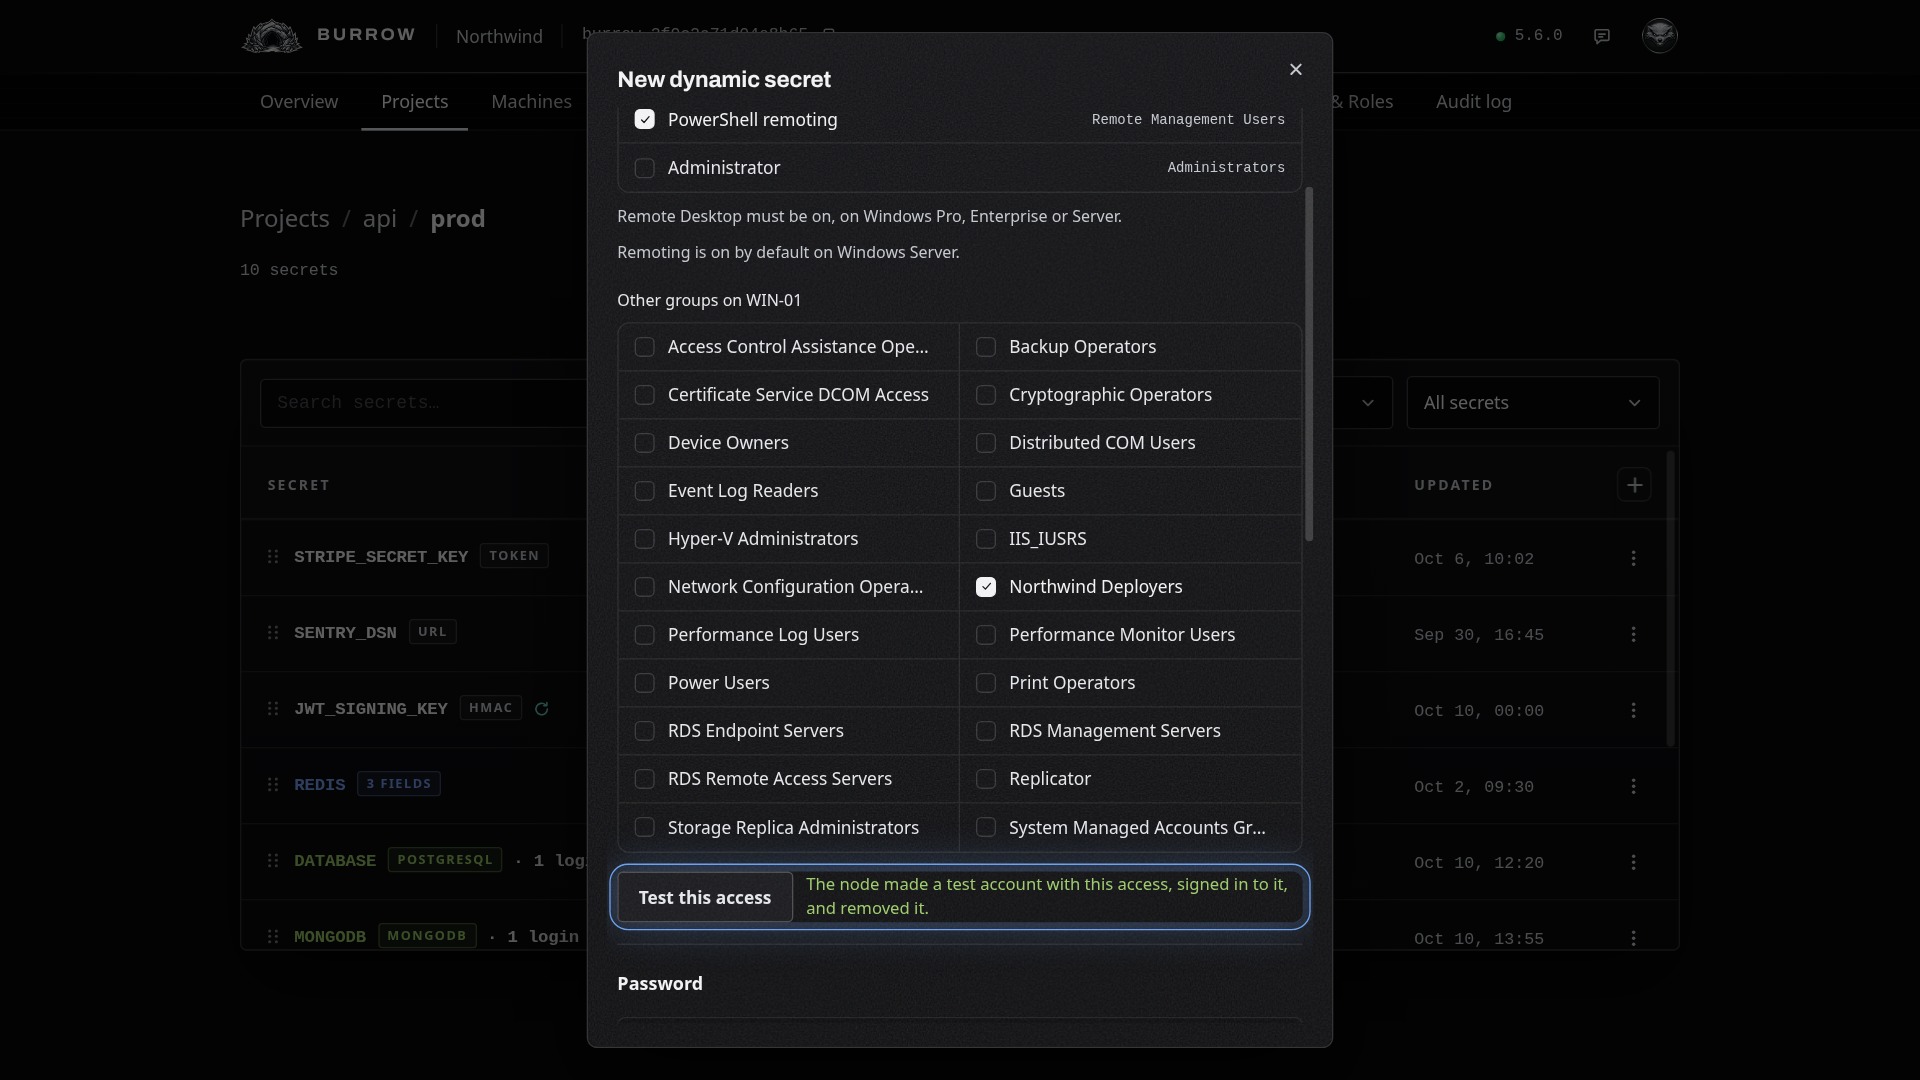The width and height of the screenshot is (1920, 1080).
Task: Uncheck the Northwind Deployers group
Action: click(x=986, y=587)
